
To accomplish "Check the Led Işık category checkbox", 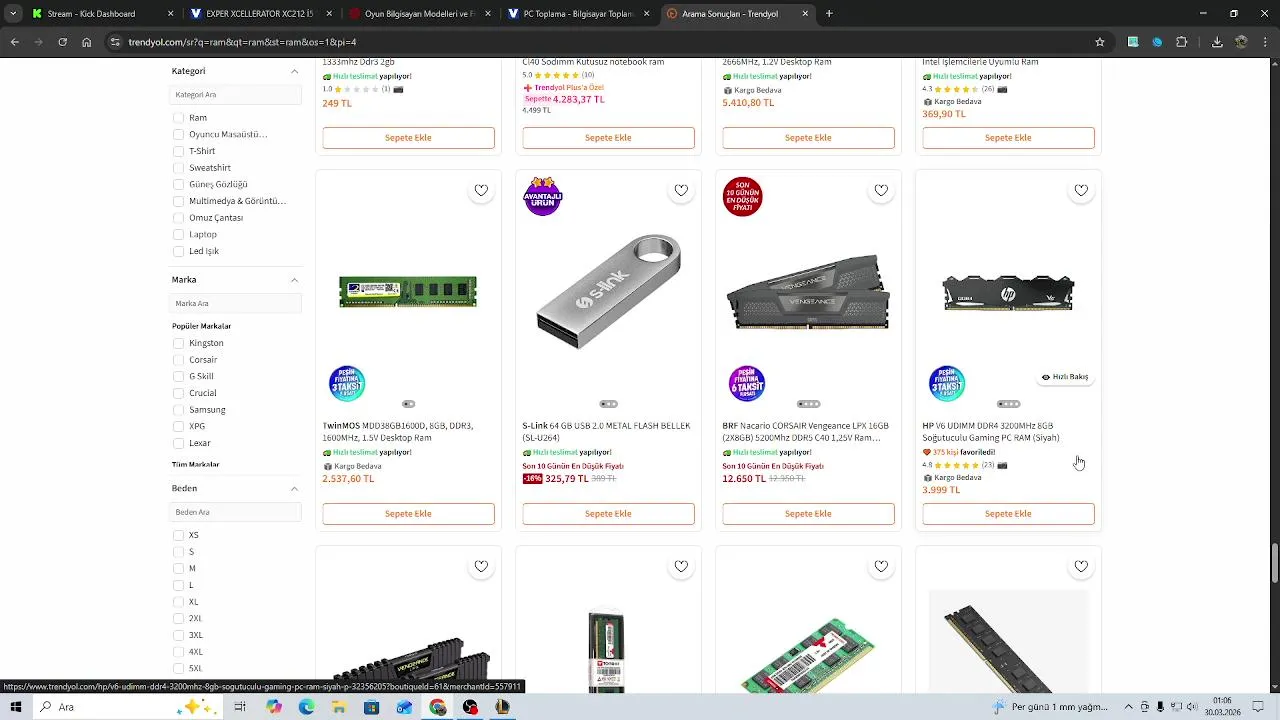I will (178, 251).
